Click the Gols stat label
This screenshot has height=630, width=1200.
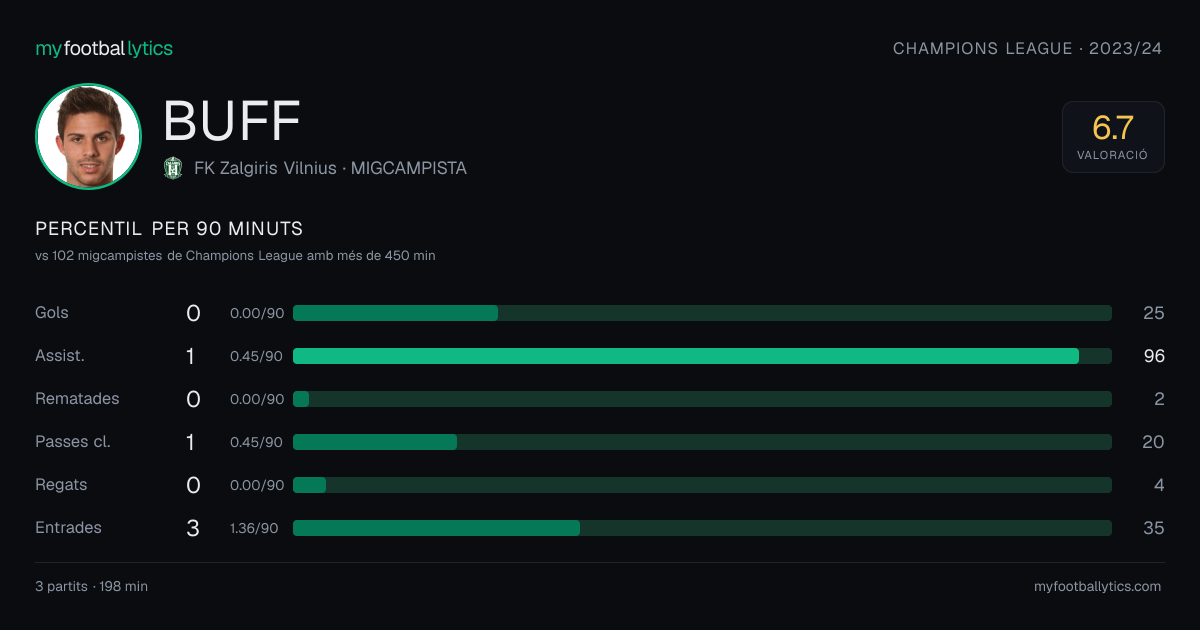[x=52, y=313]
